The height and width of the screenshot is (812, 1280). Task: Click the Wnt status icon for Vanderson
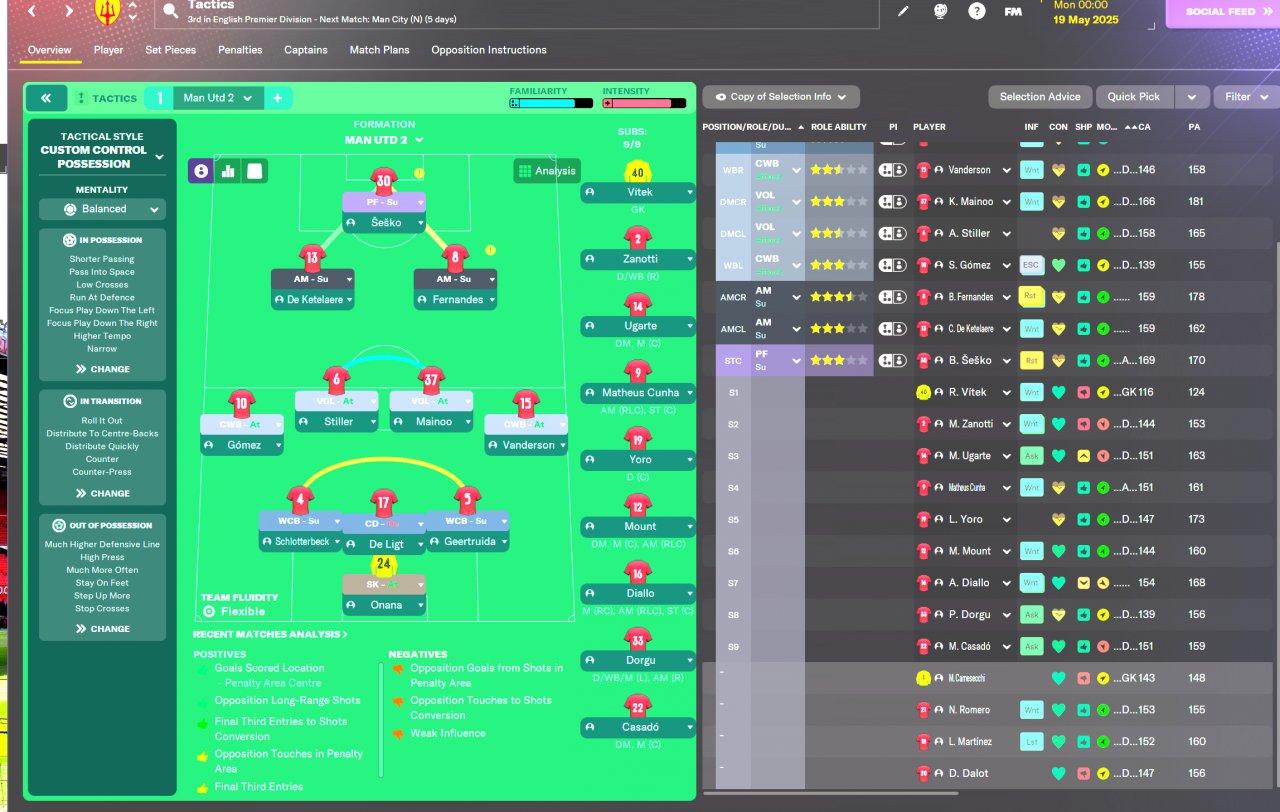pos(1031,170)
